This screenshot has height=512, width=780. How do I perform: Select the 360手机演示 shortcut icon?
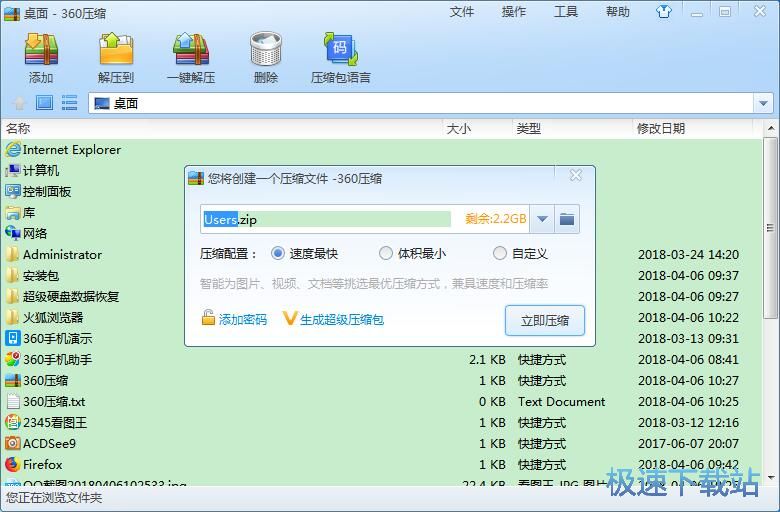13,338
